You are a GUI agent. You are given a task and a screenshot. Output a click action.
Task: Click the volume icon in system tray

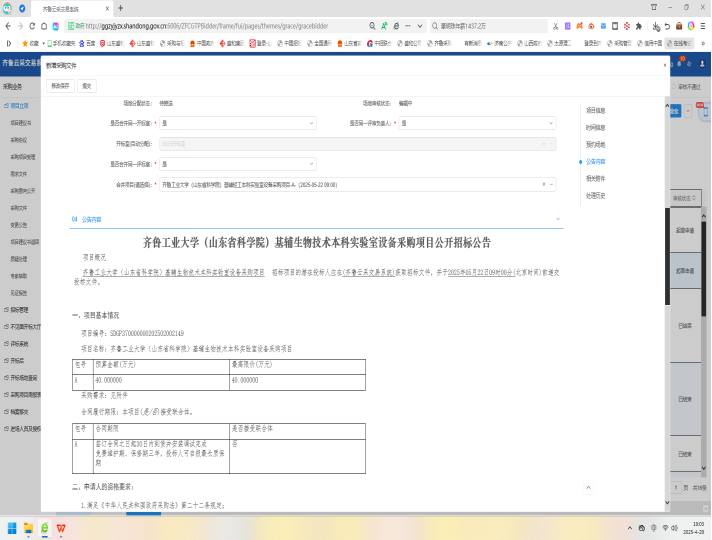coord(674,528)
